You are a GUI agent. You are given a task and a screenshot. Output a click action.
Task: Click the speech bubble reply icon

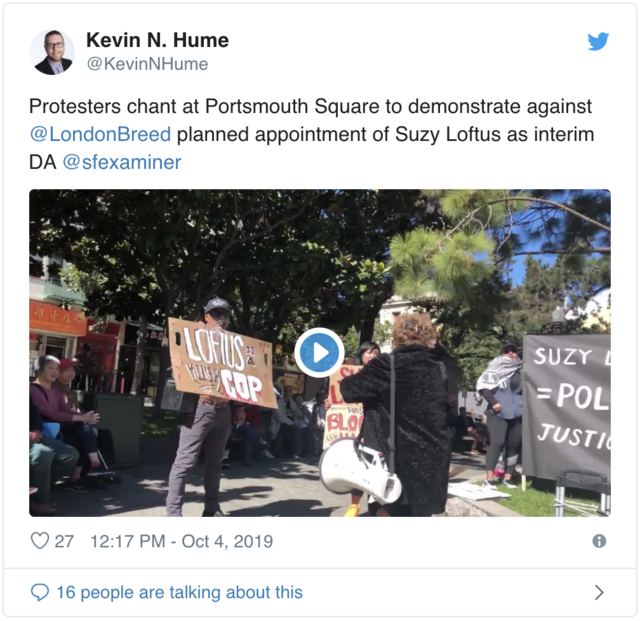pos(40,592)
